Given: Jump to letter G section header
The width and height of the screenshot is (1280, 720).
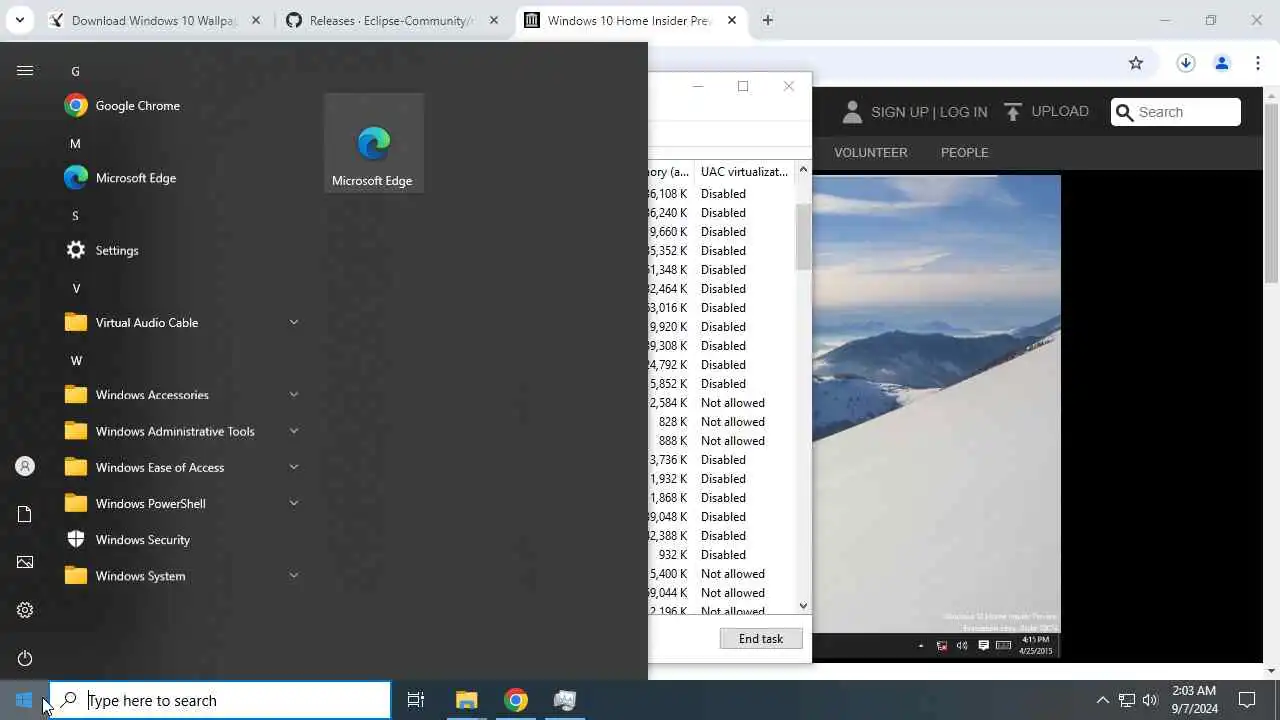Looking at the screenshot, I should pos(75,71).
